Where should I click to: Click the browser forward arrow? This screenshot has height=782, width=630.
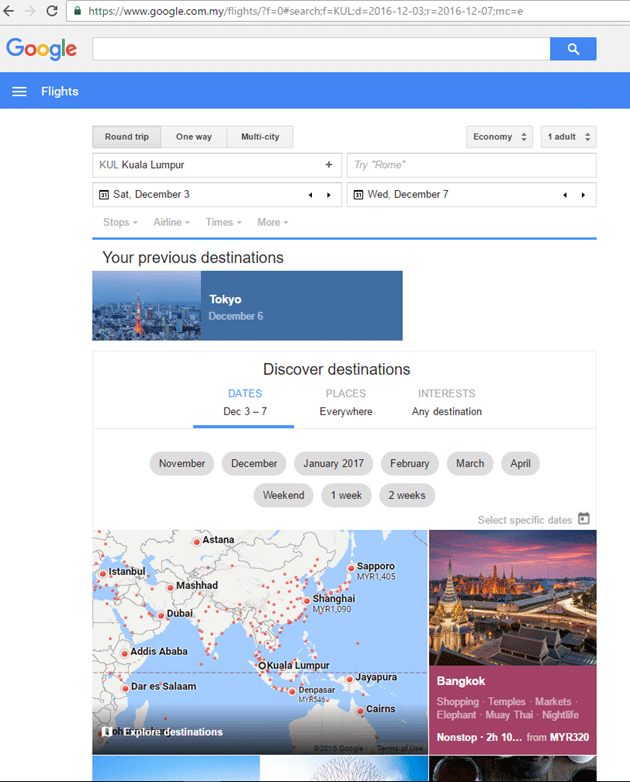[x=30, y=10]
